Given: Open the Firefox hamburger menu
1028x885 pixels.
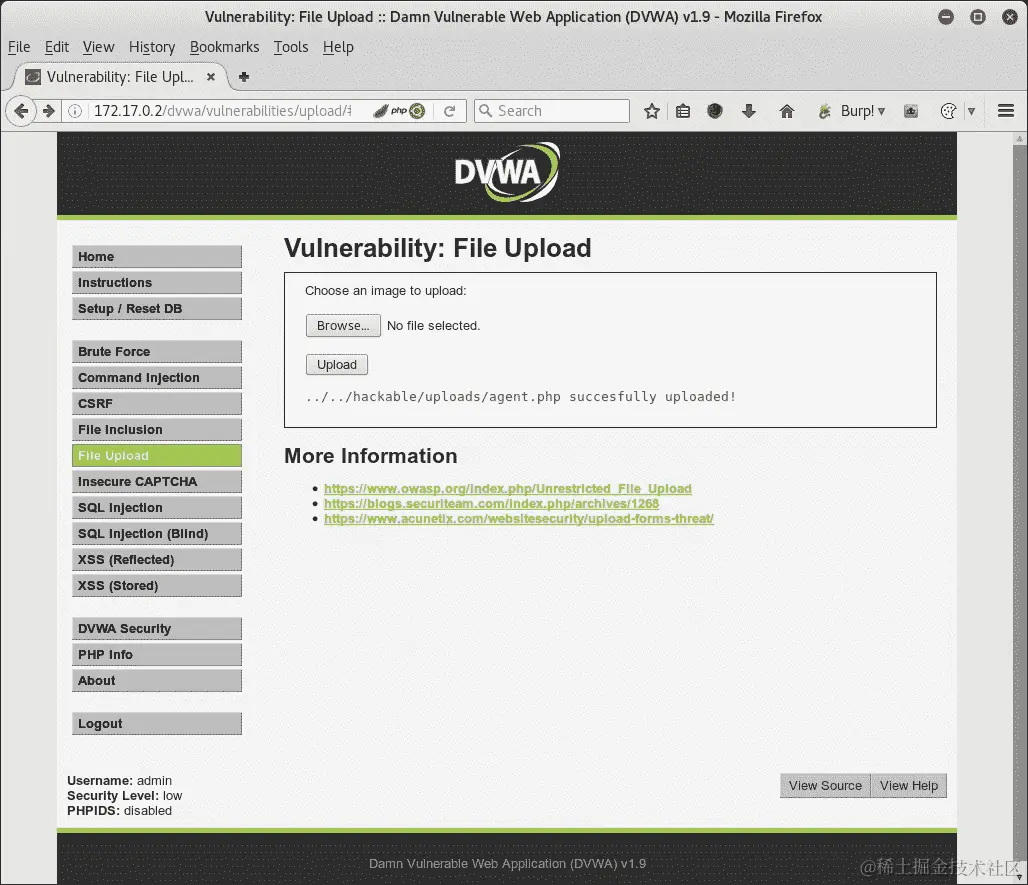Looking at the screenshot, I should click(x=1006, y=111).
